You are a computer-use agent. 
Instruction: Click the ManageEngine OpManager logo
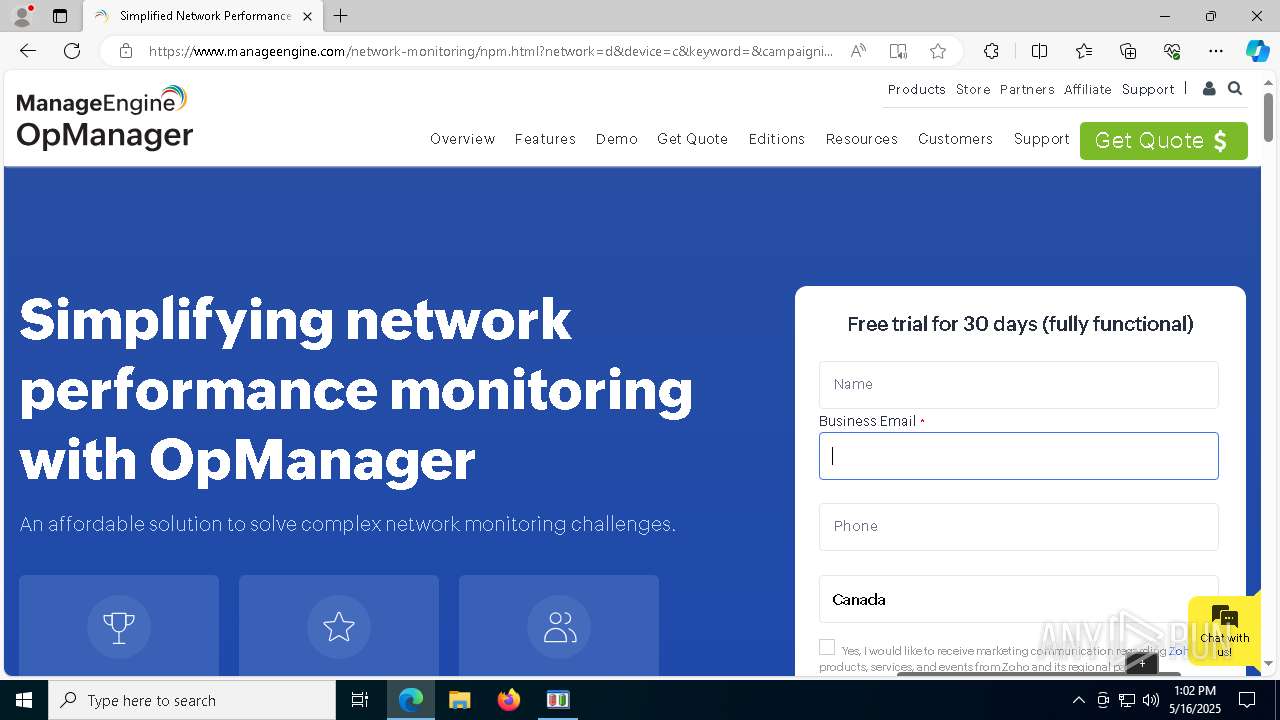tap(104, 118)
